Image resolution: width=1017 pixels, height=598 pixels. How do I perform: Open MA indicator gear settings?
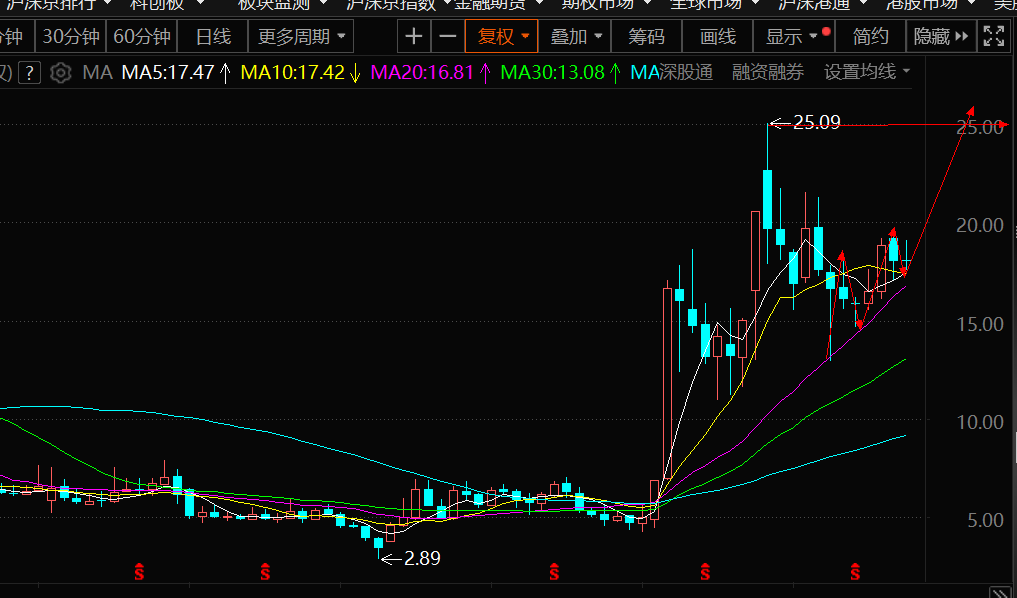(61, 72)
